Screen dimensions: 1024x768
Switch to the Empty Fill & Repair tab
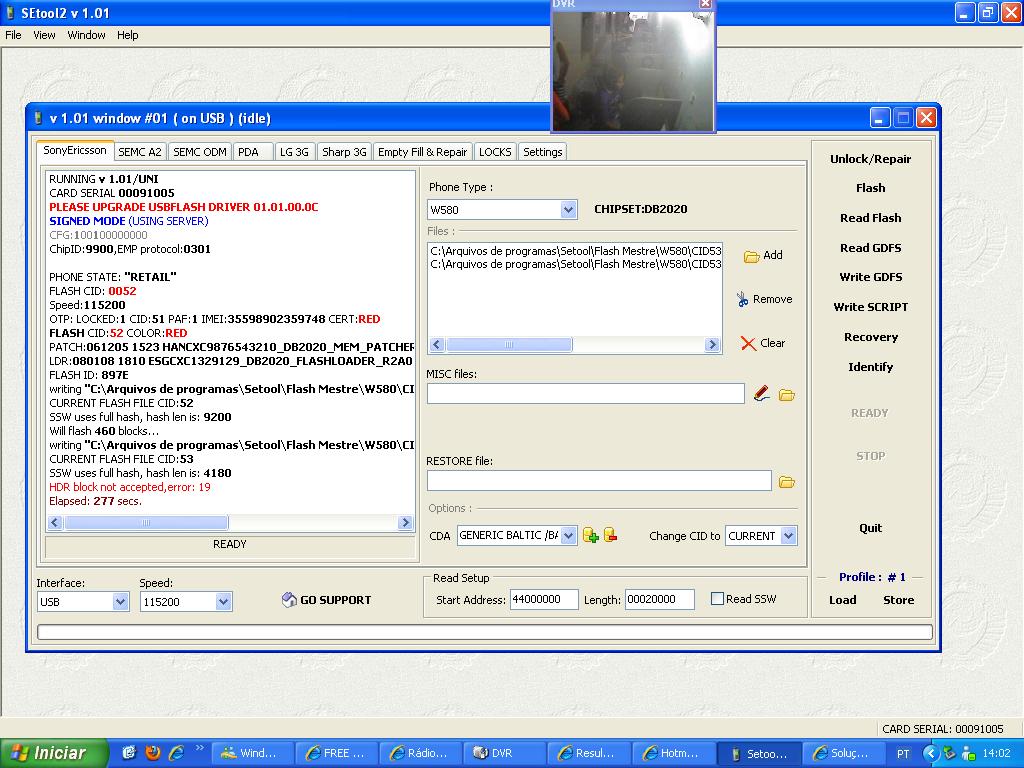[423, 152]
